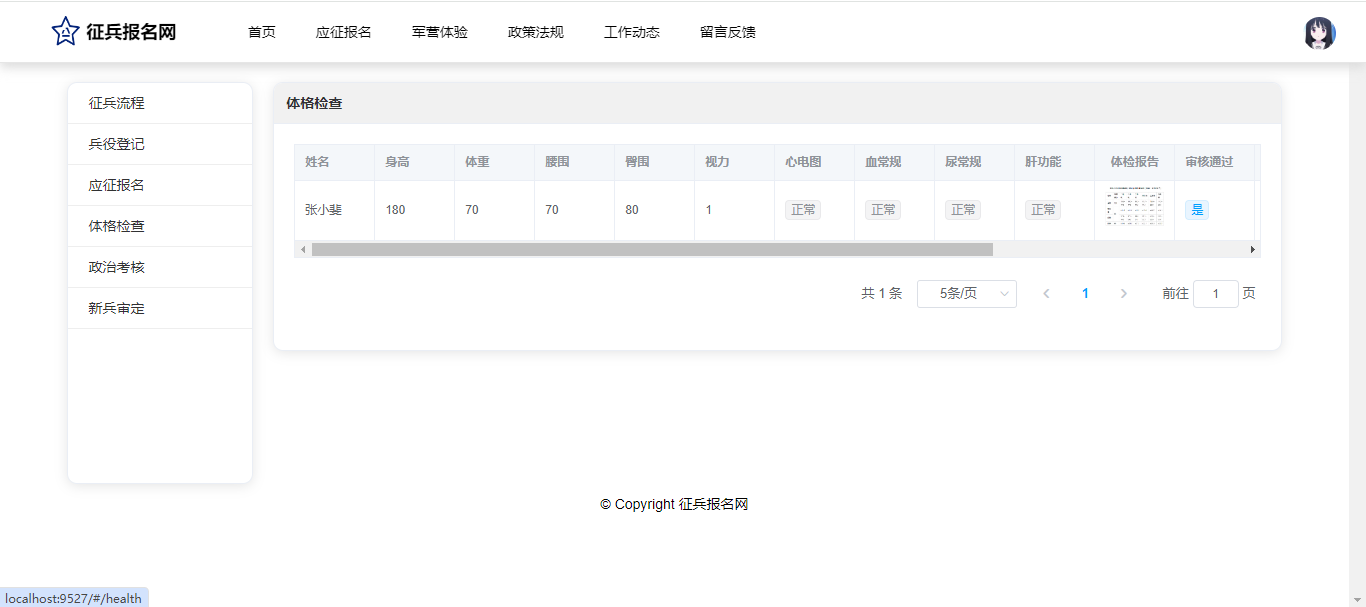The height and width of the screenshot is (607, 1366).
Task: Open 政策法规 in top navigation
Action: (x=536, y=32)
